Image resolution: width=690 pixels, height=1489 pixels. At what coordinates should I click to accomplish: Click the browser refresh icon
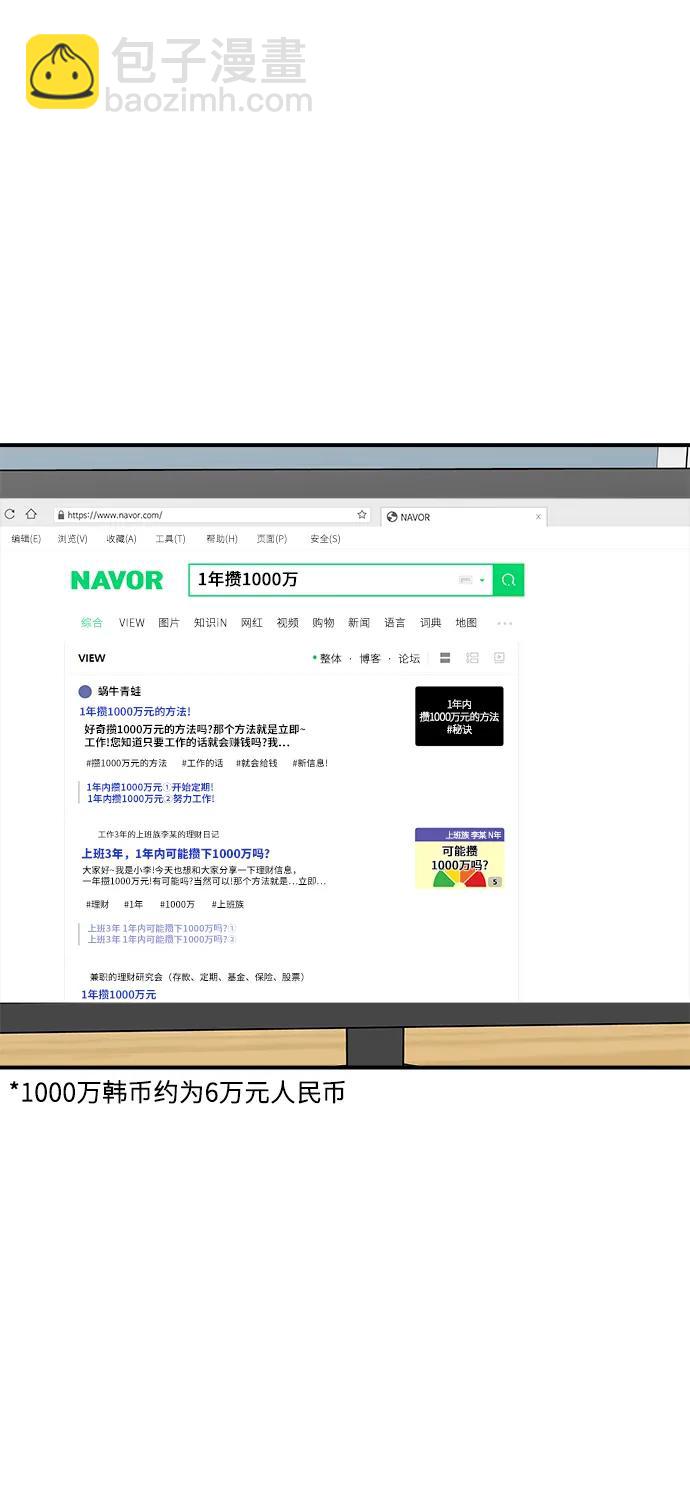point(10,514)
